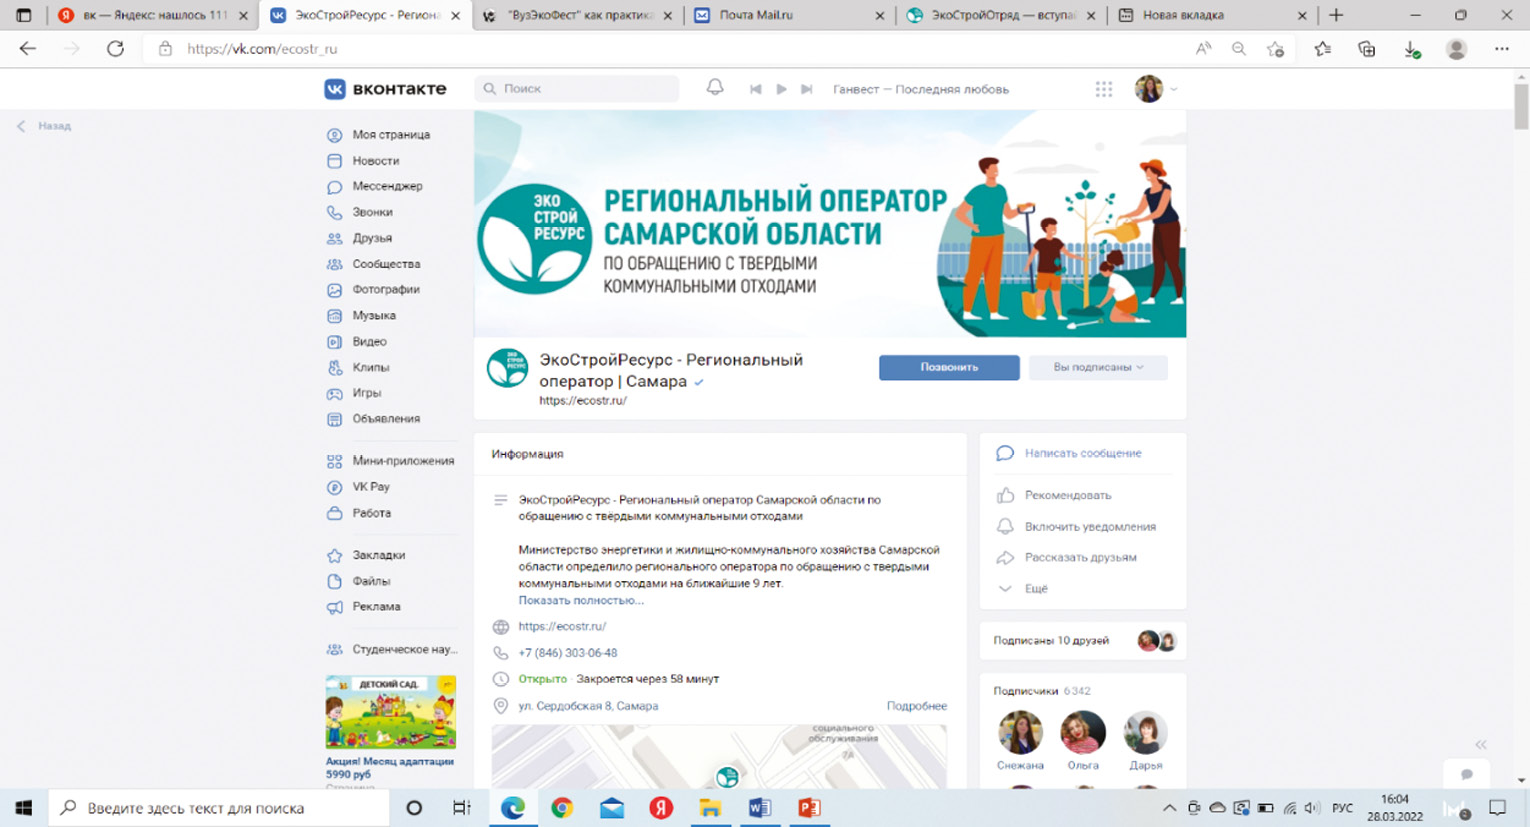The width and height of the screenshot is (1530, 827).
Task: Click "Показать полностью..." link in description
Action: [x=580, y=601]
